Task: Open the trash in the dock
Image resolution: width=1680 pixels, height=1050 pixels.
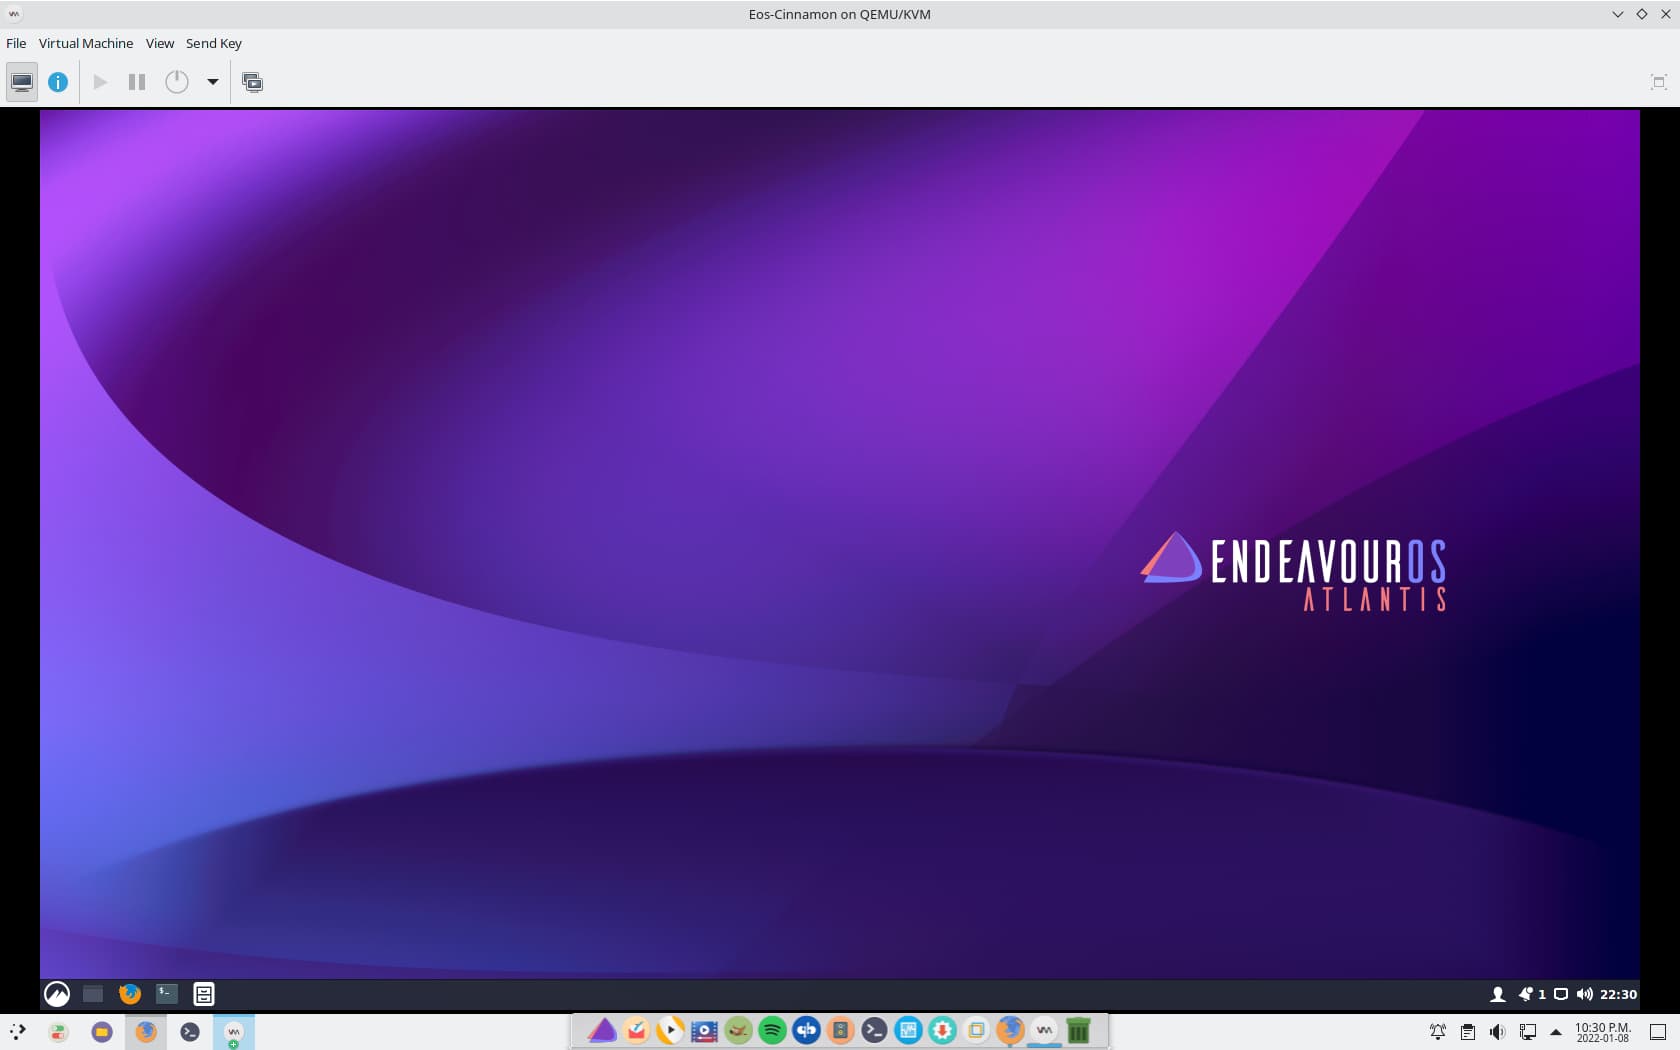Action: pyautogui.click(x=1079, y=1030)
